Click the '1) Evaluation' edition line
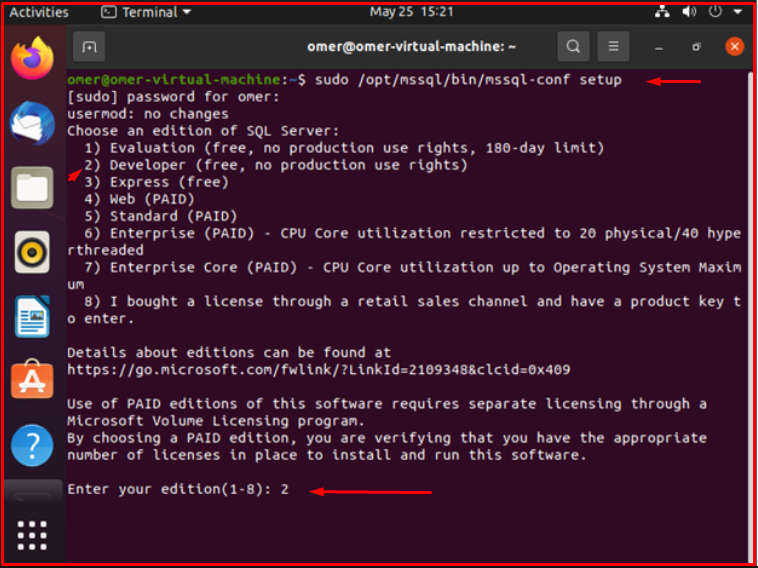Image resolution: width=758 pixels, height=568 pixels. pyautogui.click(x=344, y=148)
